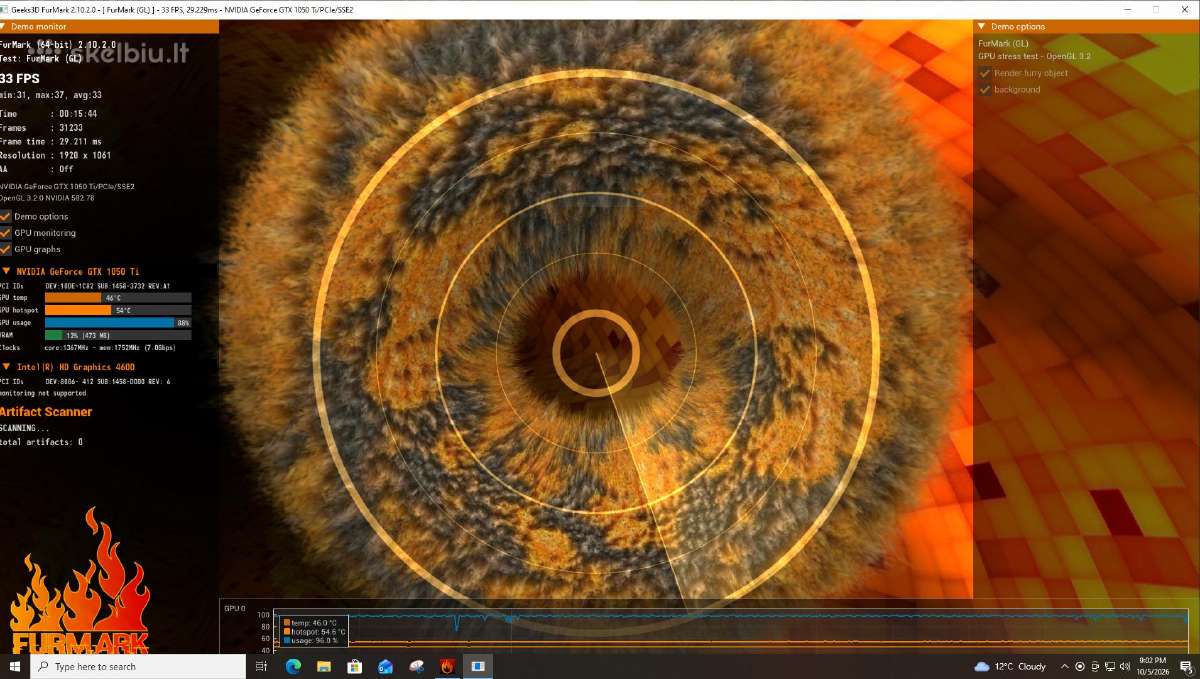This screenshot has height=679, width=1200.
Task: Click 'GPU stress test - OpenGL 3.2' text
Action: (x=1034, y=56)
